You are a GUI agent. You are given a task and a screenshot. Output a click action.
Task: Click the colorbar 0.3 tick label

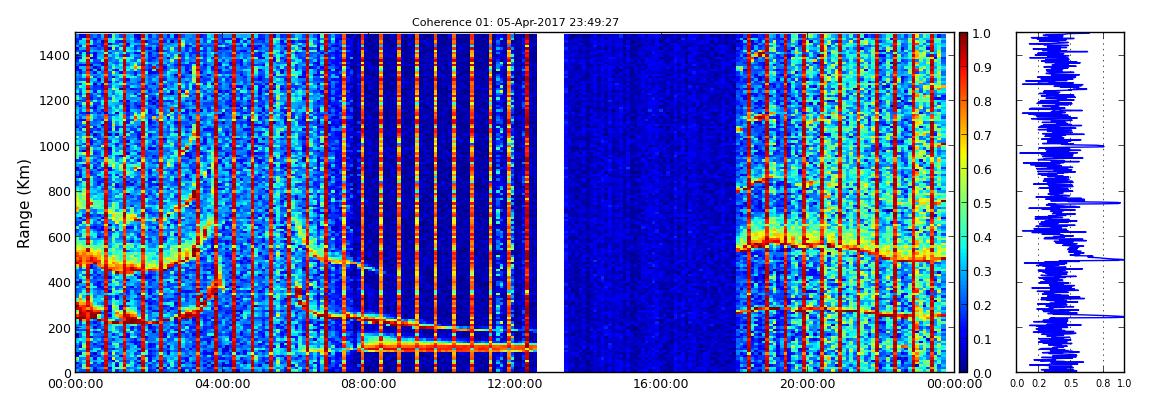click(981, 271)
